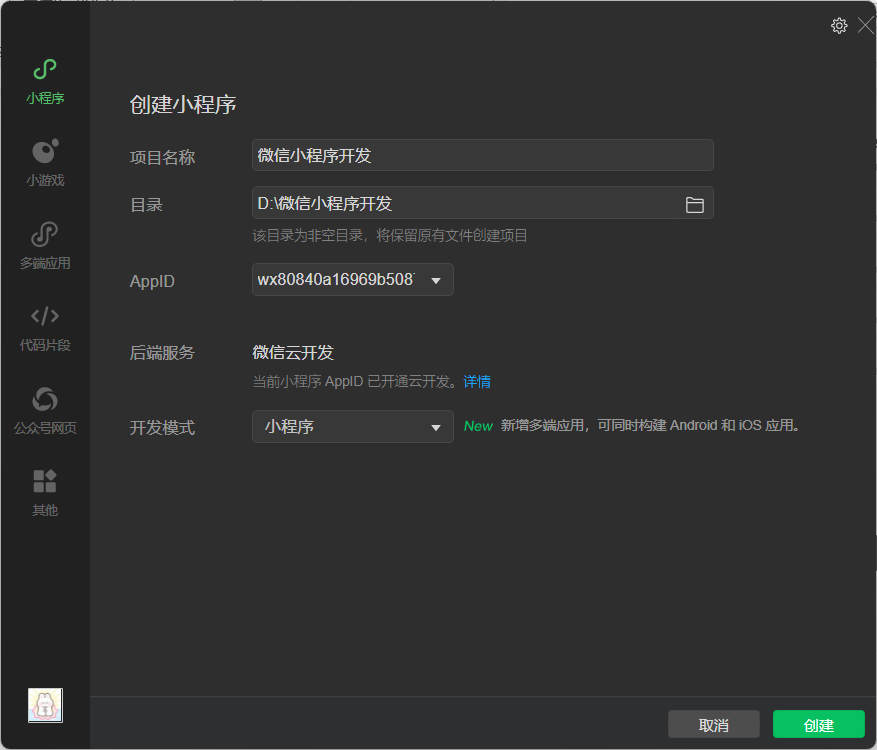This screenshot has width=877, height=750.
Task: Close the create project dialog
Action: [x=866, y=26]
